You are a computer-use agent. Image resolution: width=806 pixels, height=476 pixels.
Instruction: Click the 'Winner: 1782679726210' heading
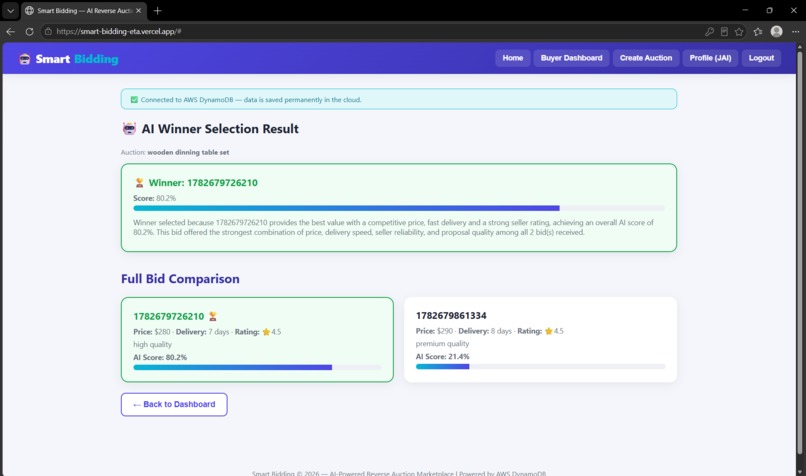203,182
